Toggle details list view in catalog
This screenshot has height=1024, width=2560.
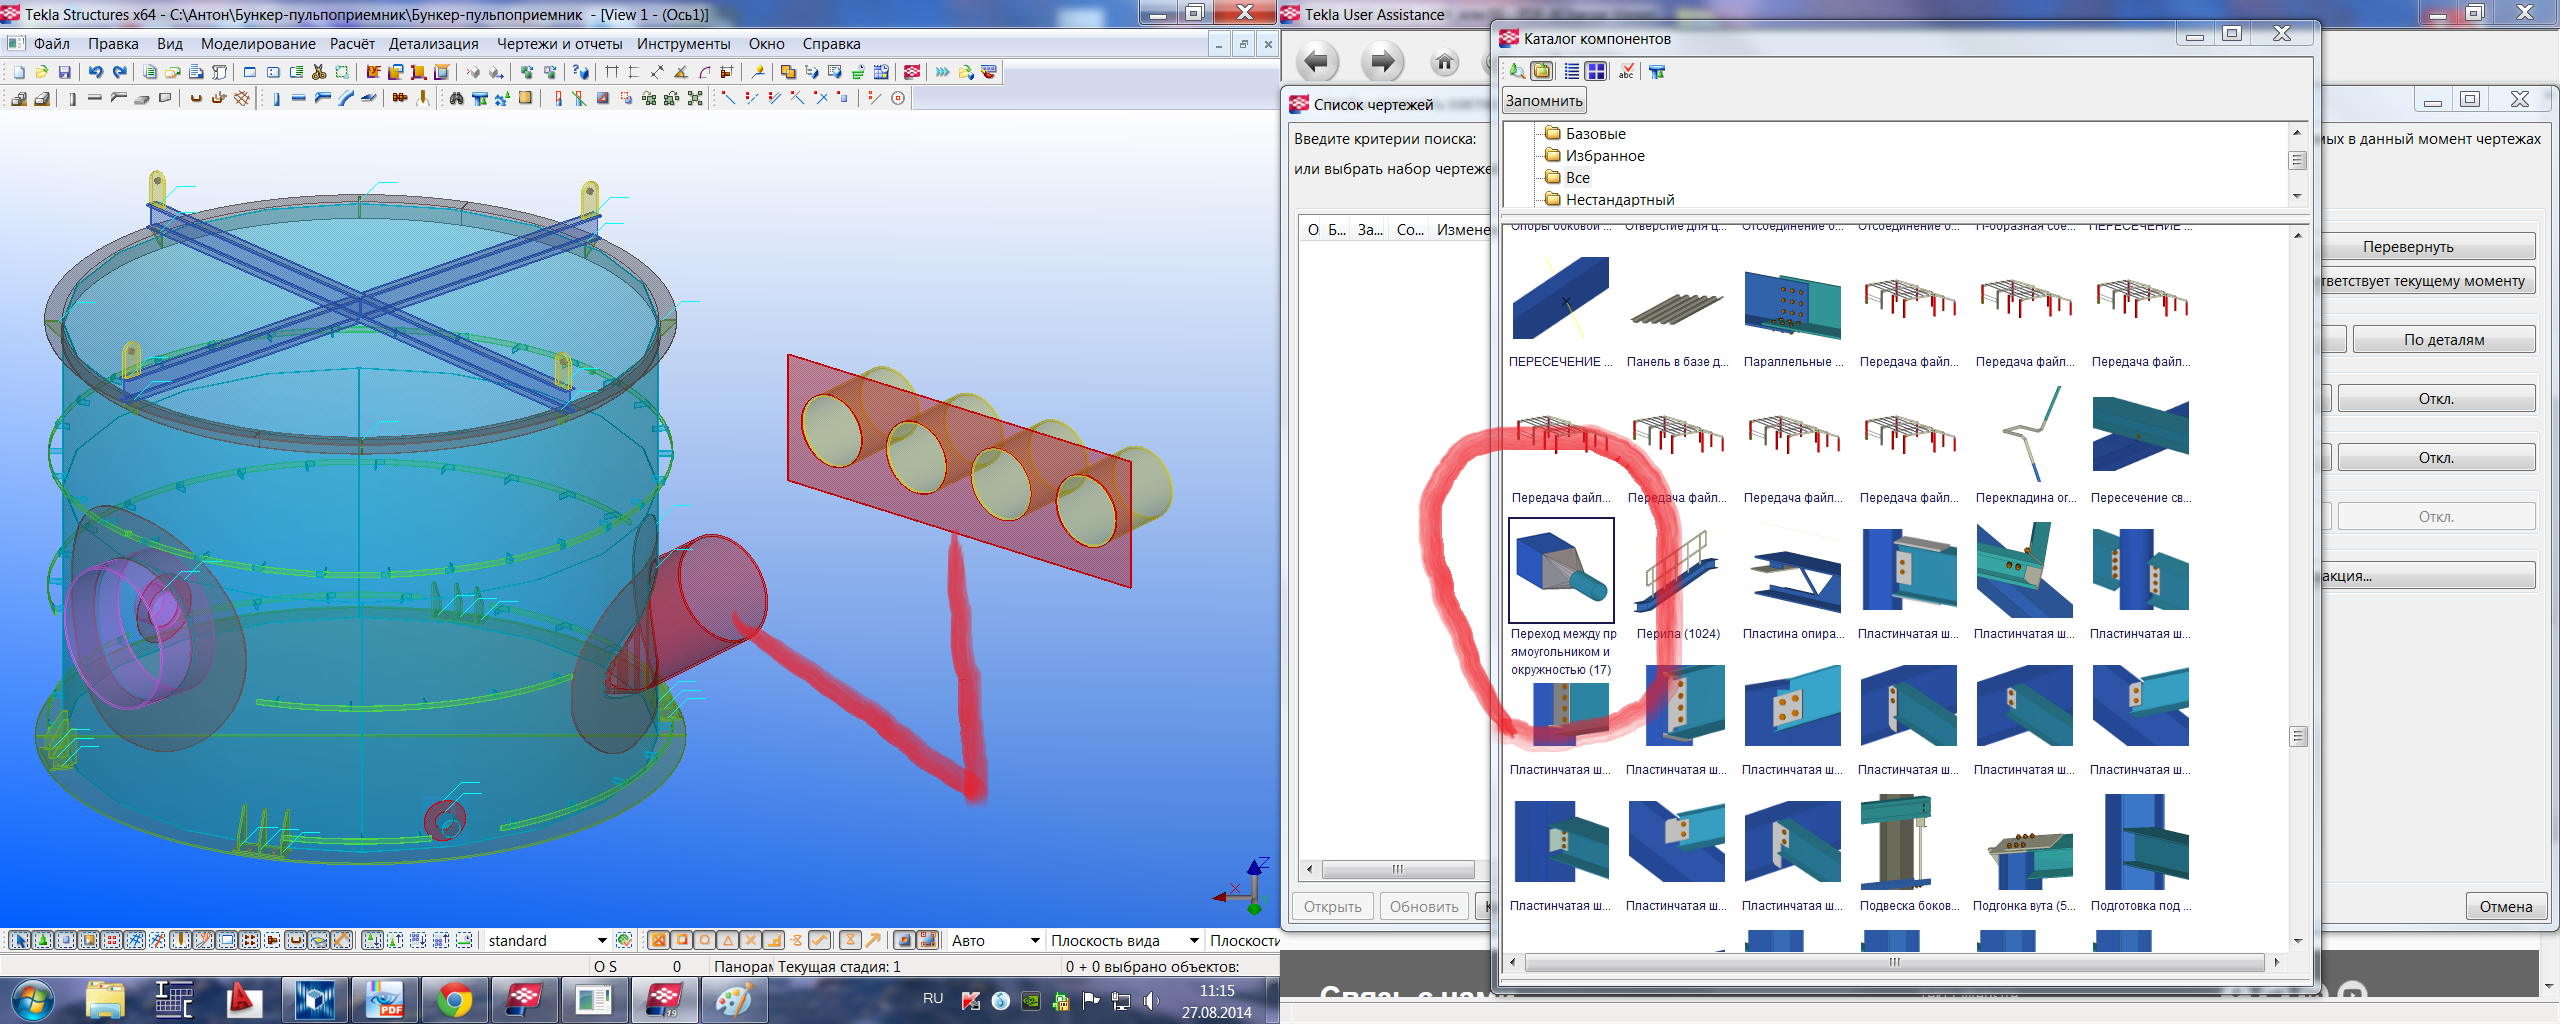[x=1572, y=71]
